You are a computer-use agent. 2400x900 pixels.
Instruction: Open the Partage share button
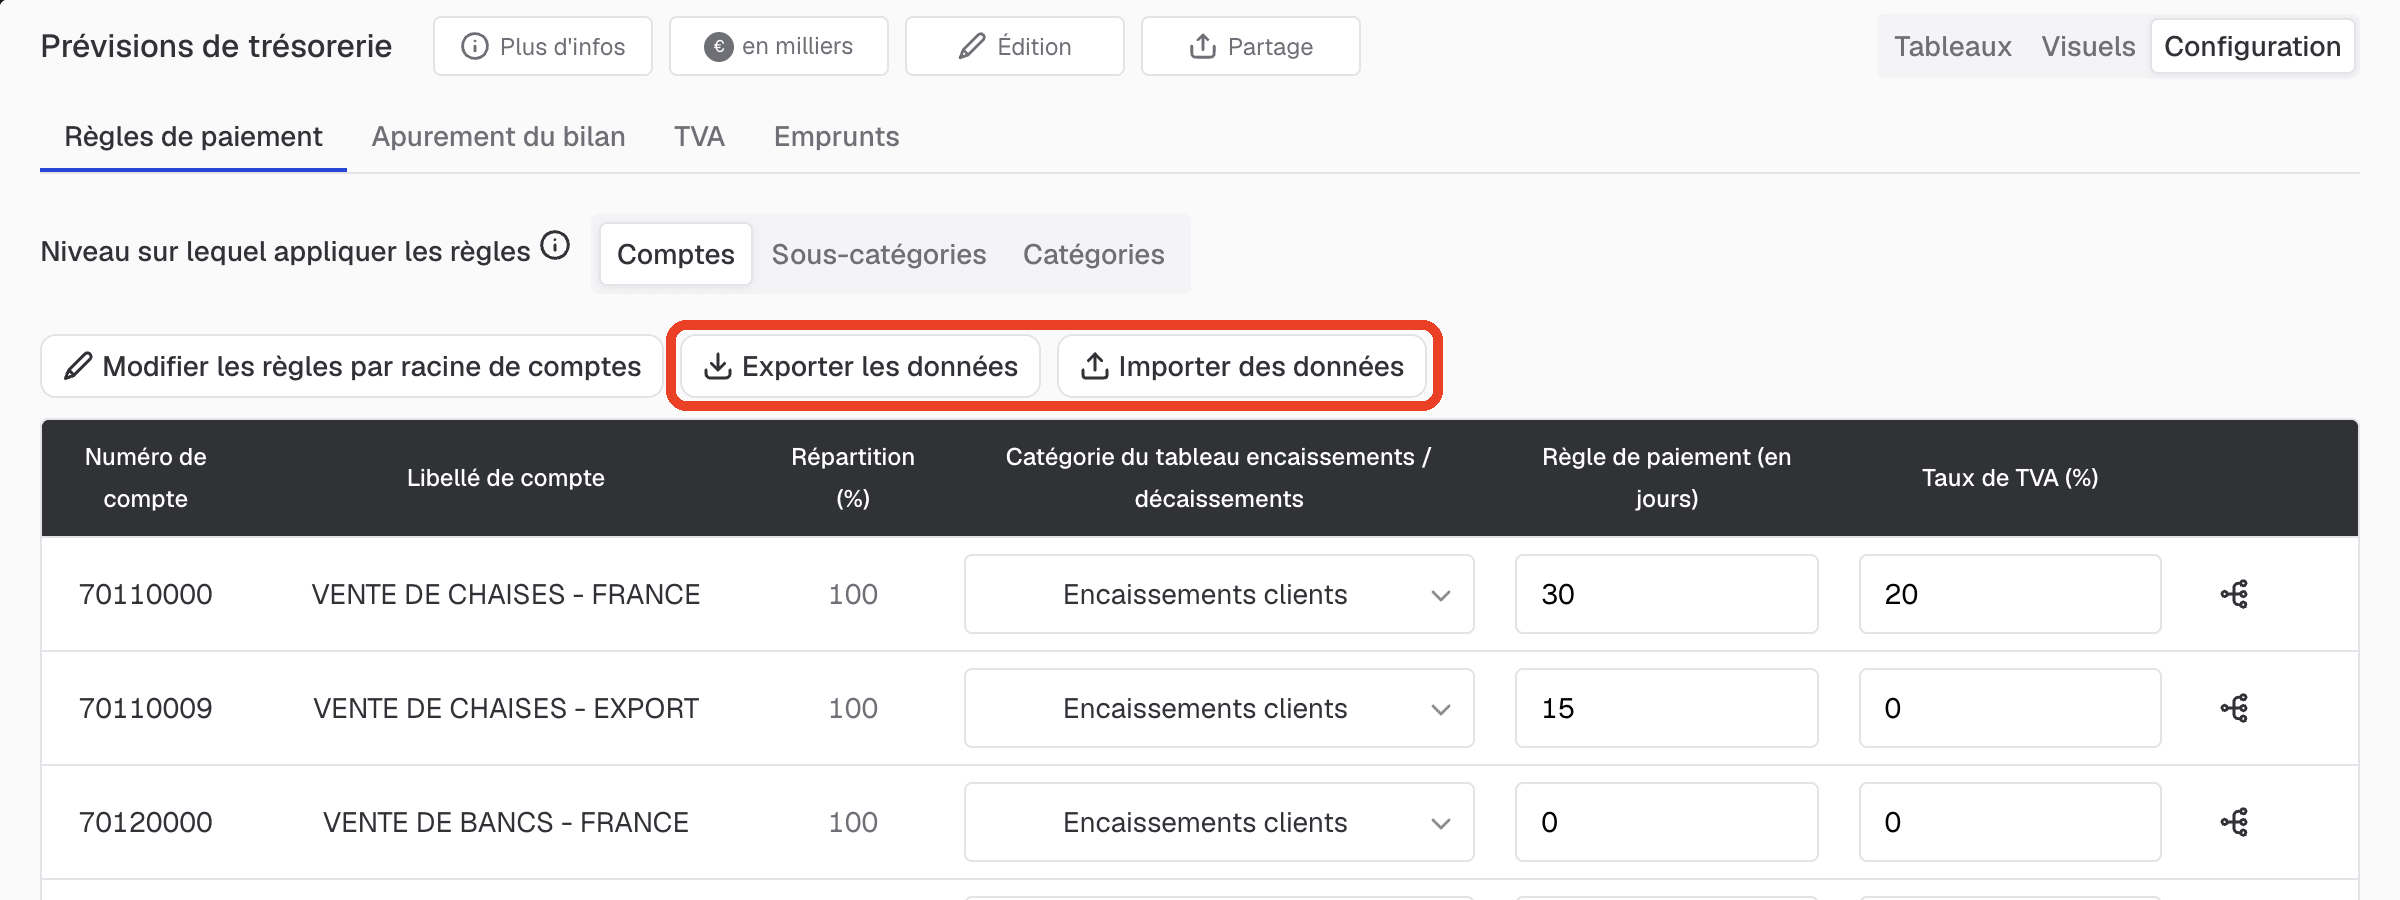coord(1251,46)
